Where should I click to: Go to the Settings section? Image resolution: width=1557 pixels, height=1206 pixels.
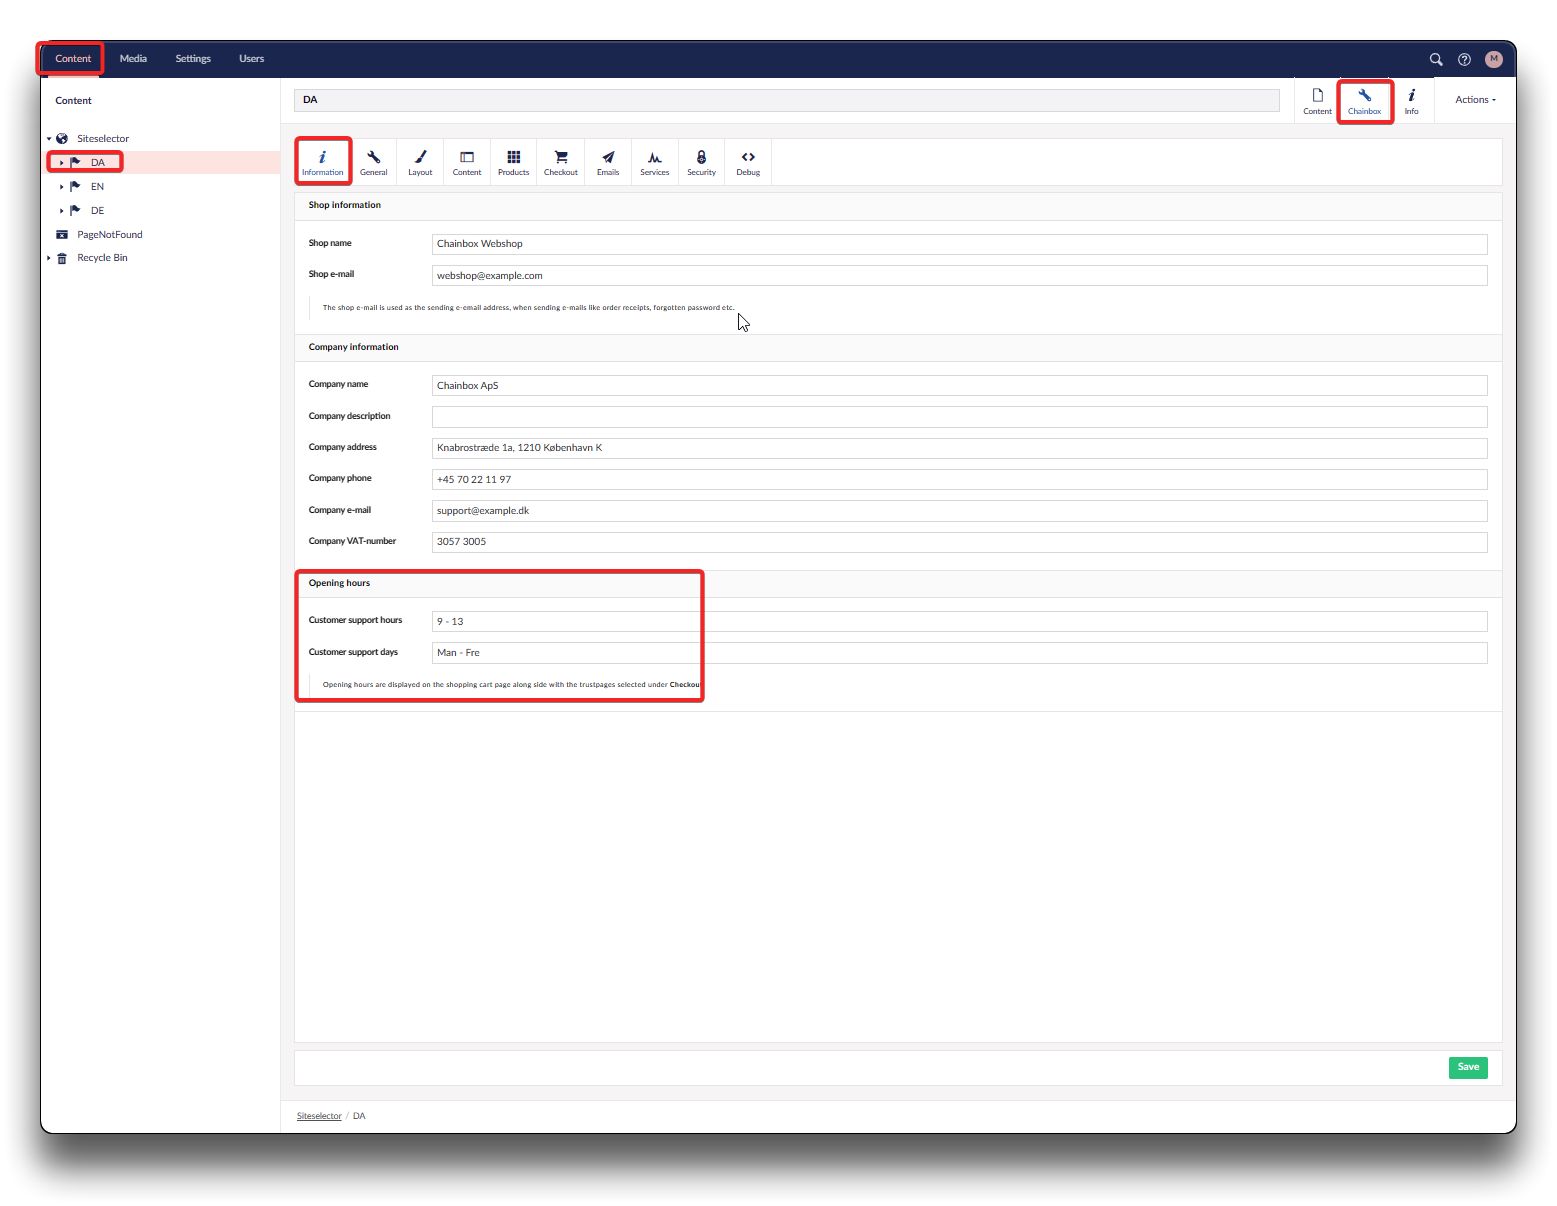coord(193,59)
